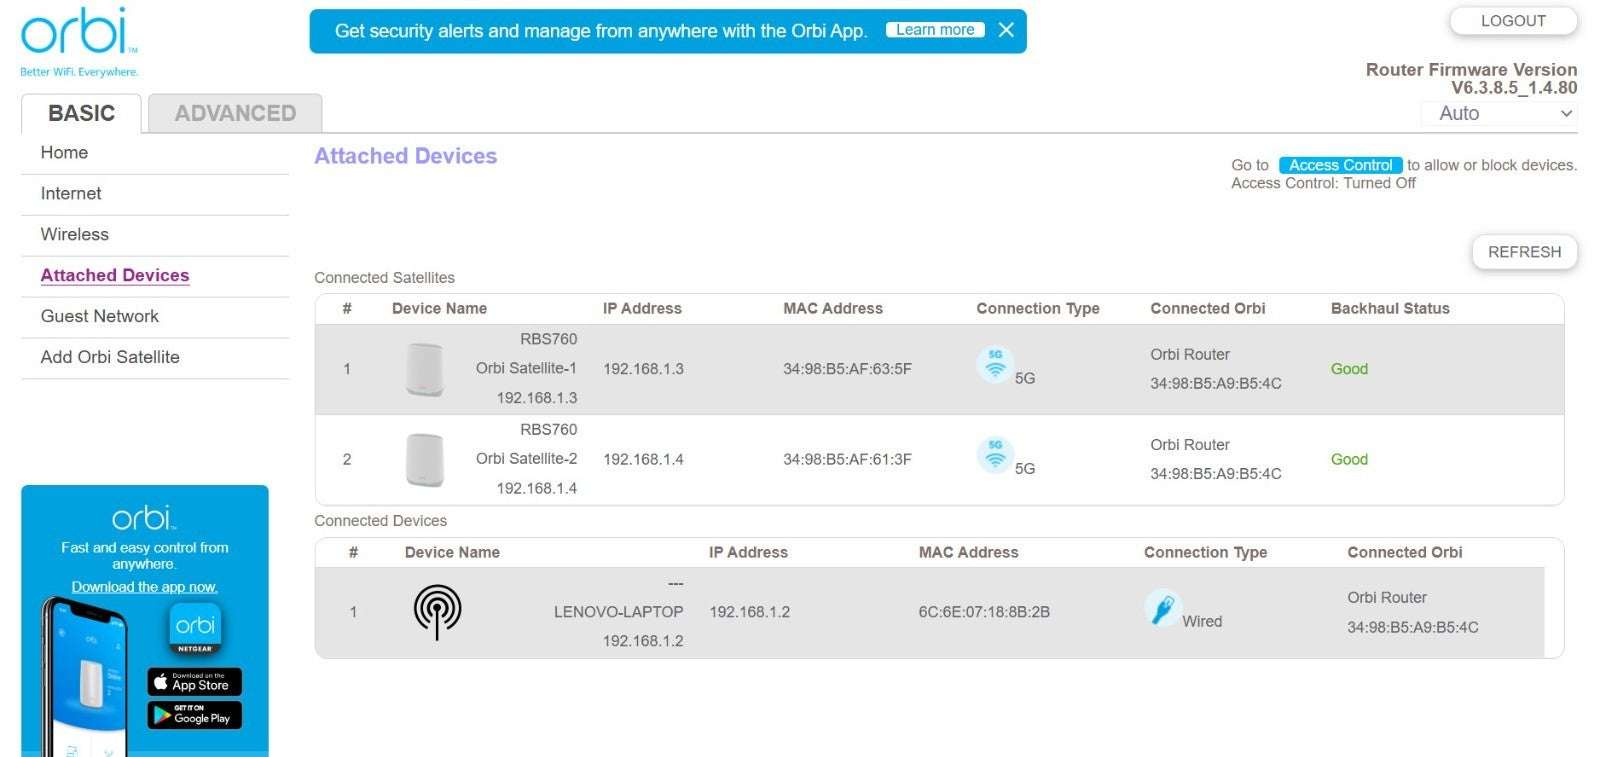1600x757 pixels.
Task: Click Download the app now link
Action: click(144, 587)
